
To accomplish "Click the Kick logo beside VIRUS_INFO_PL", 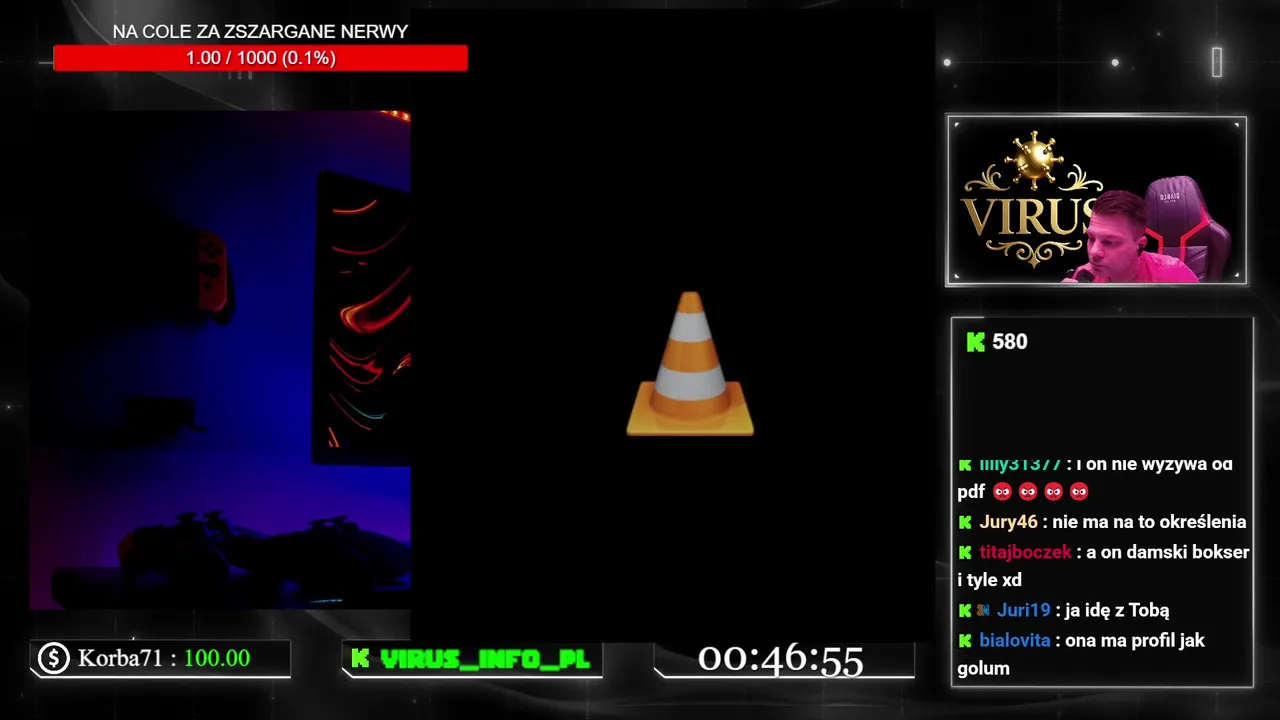I will coord(361,659).
